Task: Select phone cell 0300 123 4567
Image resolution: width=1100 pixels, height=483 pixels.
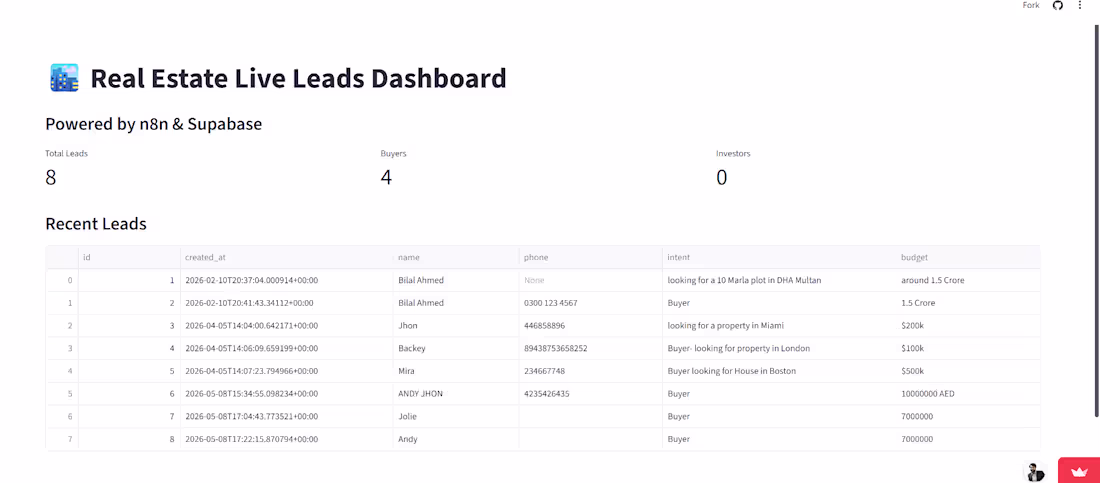Action: pos(591,303)
